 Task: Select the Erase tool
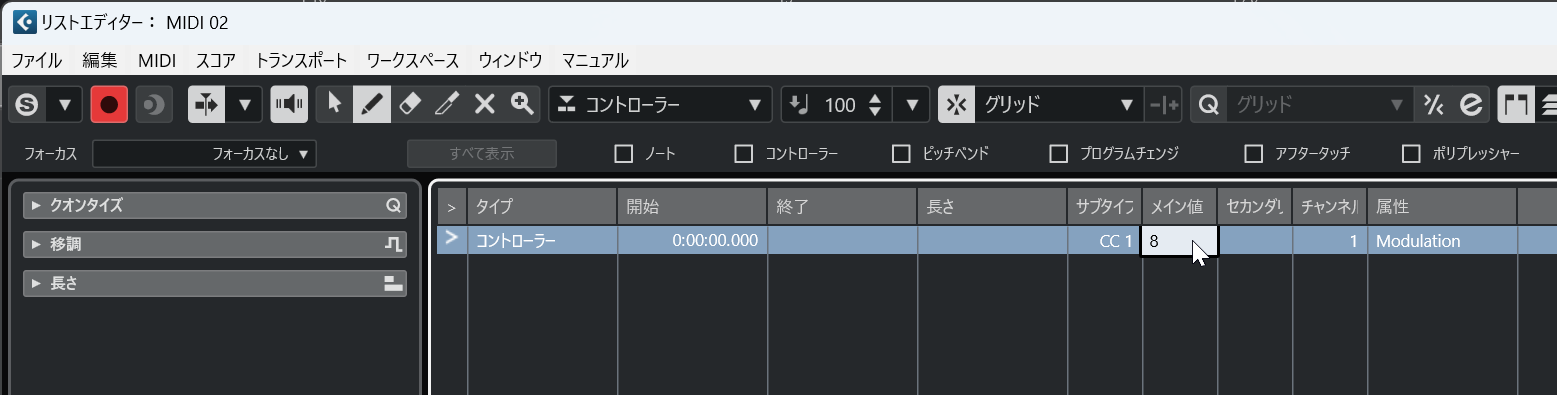tap(409, 104)
